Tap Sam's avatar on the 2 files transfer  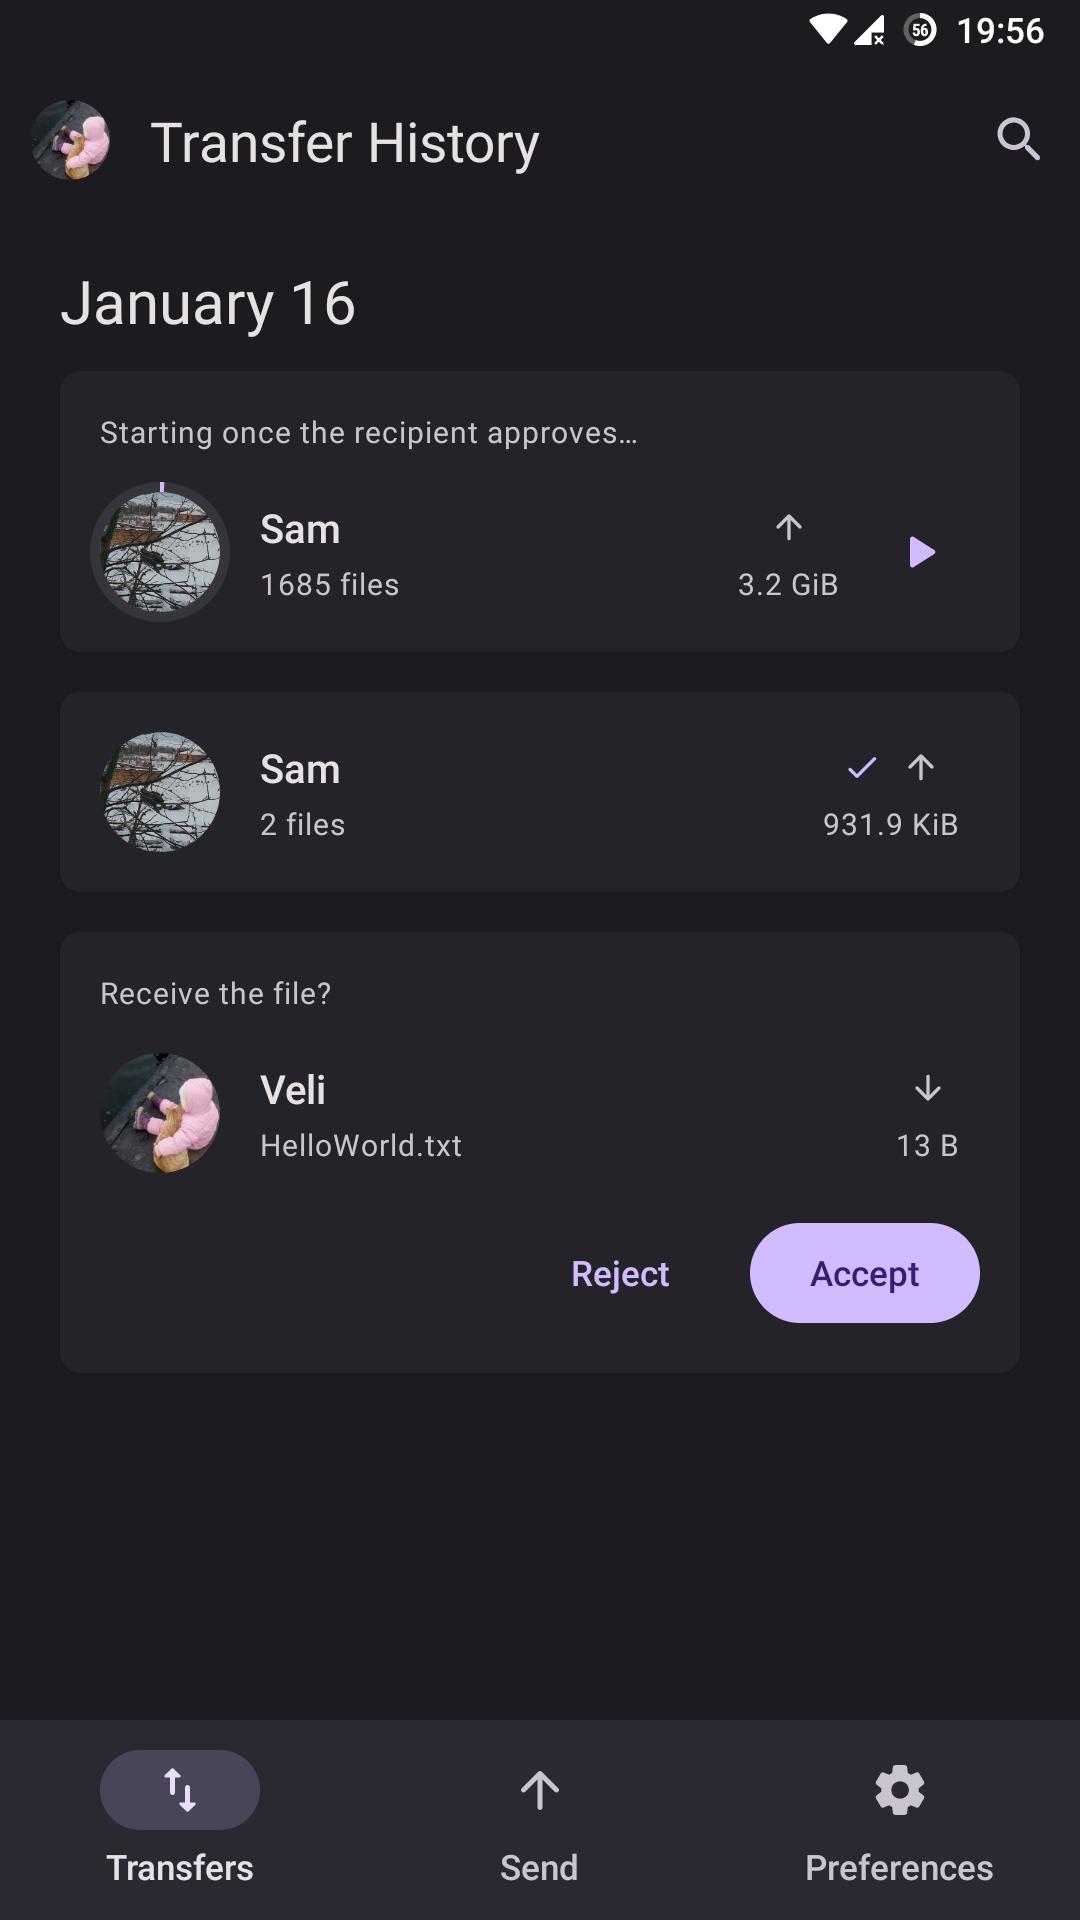click(160, 792)
